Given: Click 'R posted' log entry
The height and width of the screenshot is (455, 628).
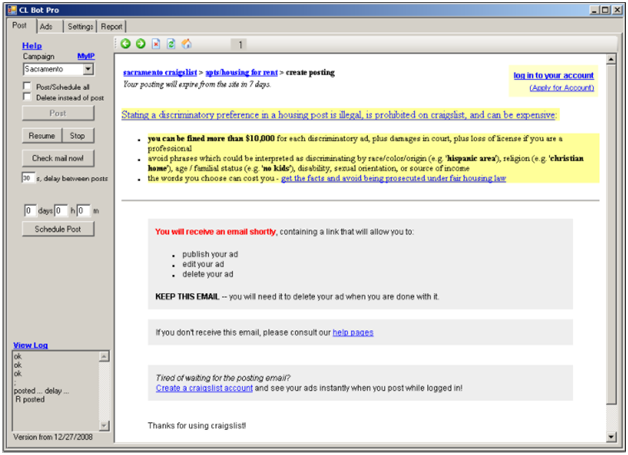Looking at the screenshot, I should [30, 400].
